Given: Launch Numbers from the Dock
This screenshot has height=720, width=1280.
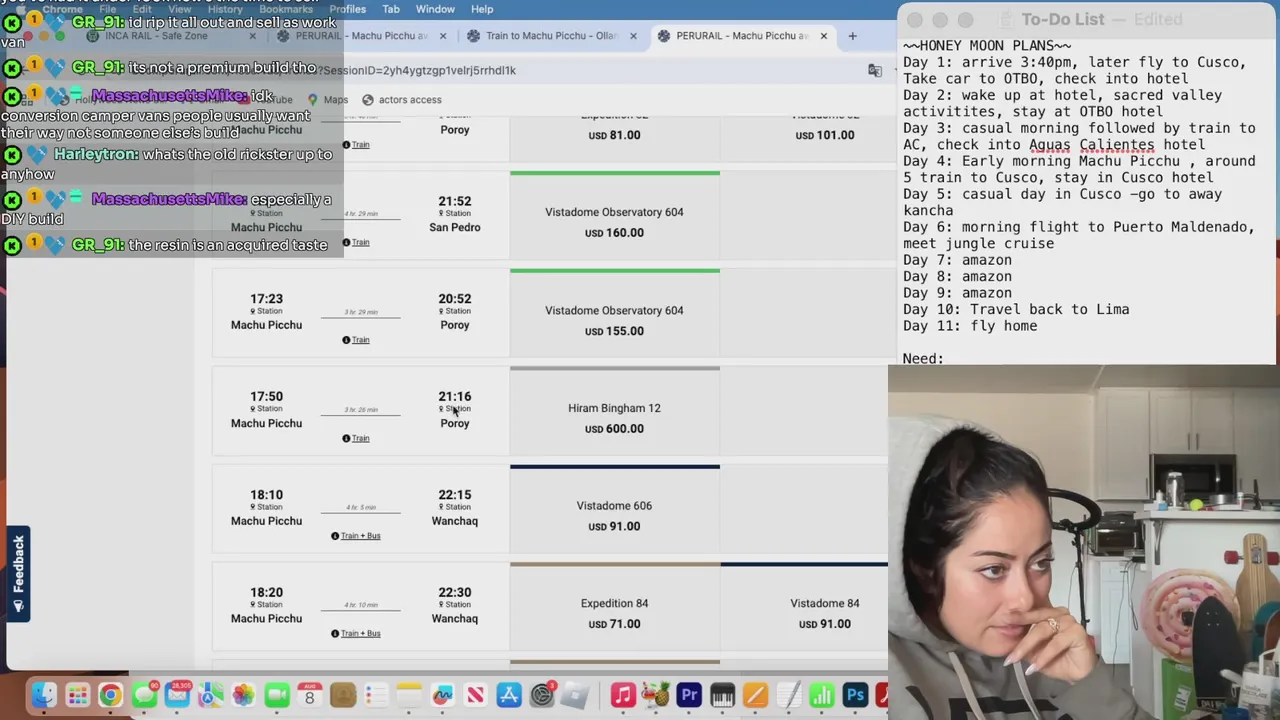Looking at the screenshot, I should 821,695.
